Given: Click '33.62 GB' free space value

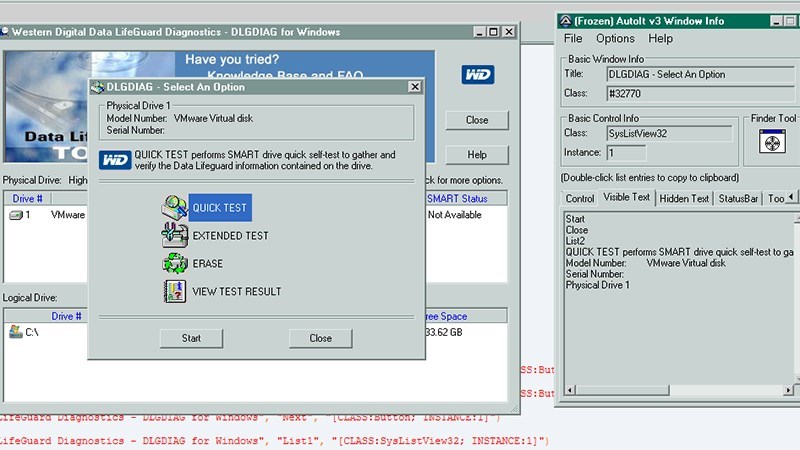Looking at the screenshot, I should [x=444, y=332].
